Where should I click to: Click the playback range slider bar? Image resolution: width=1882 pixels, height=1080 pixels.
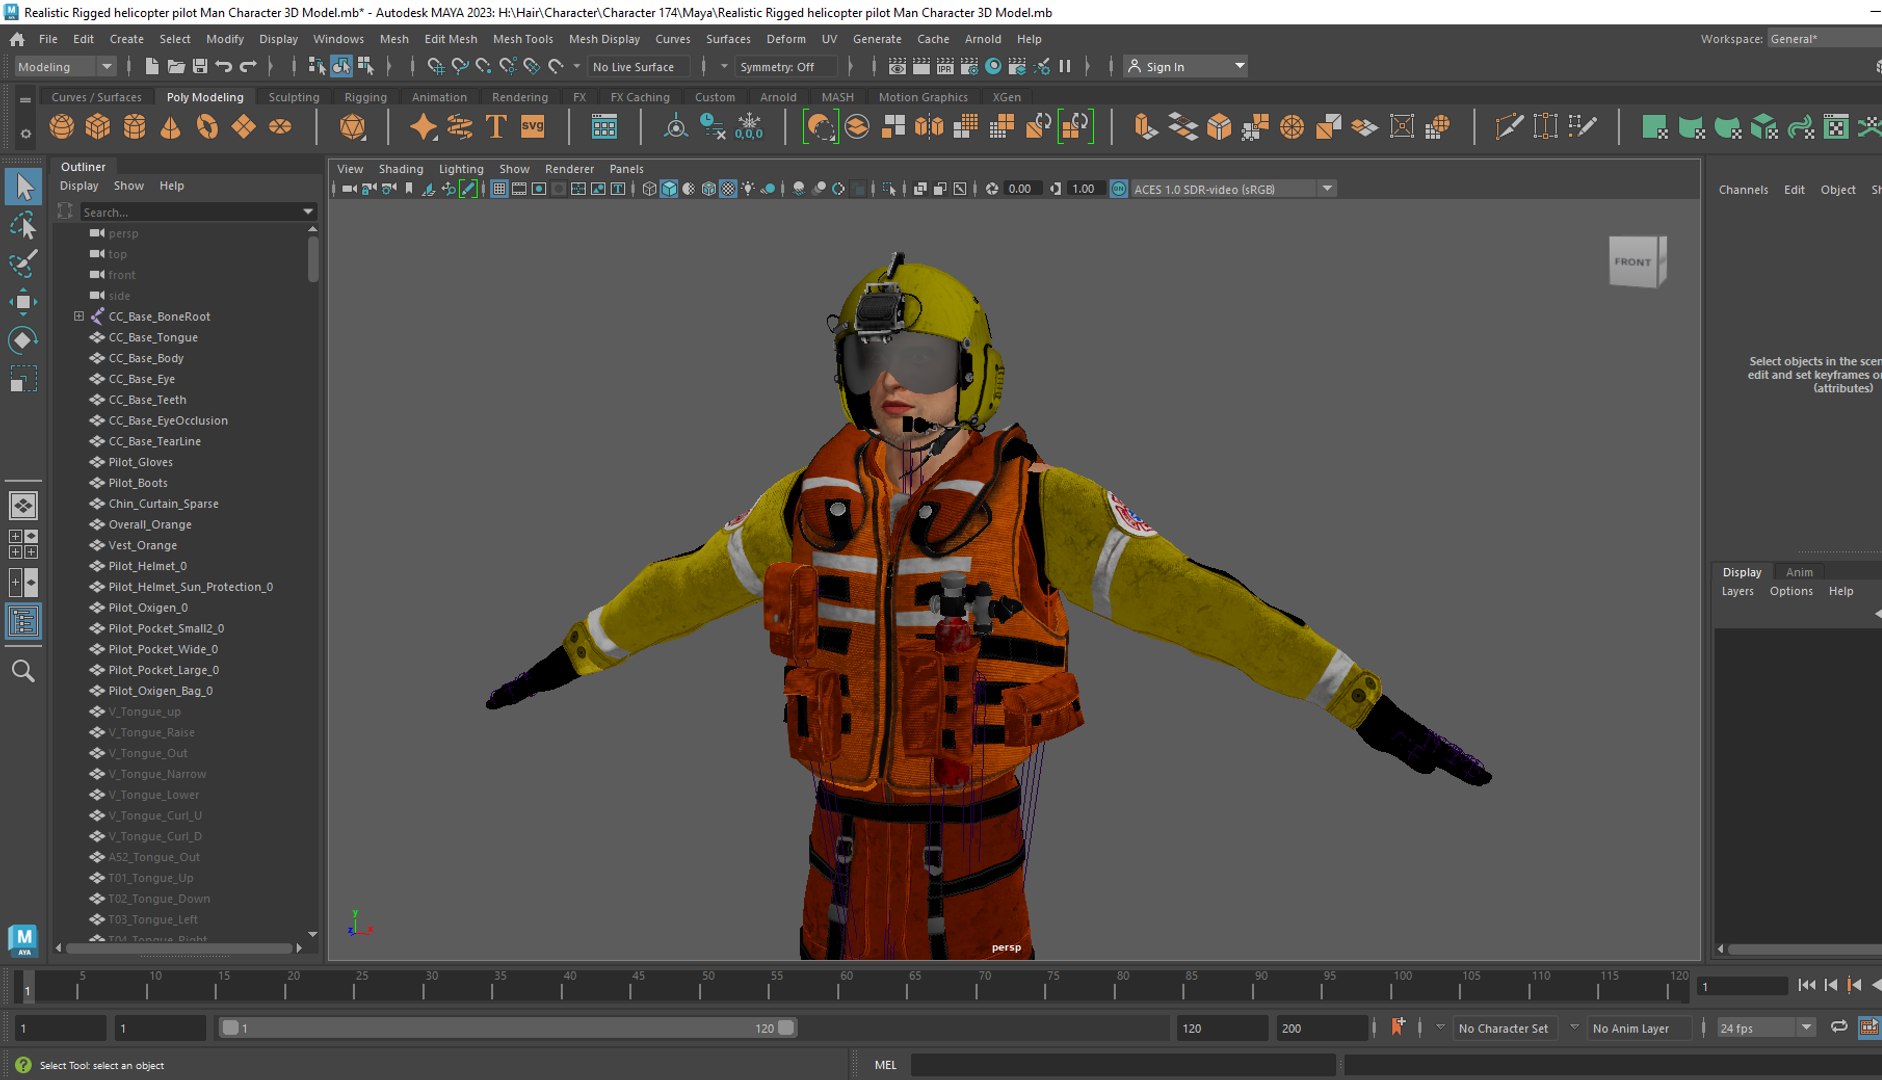pos(508,1028)
